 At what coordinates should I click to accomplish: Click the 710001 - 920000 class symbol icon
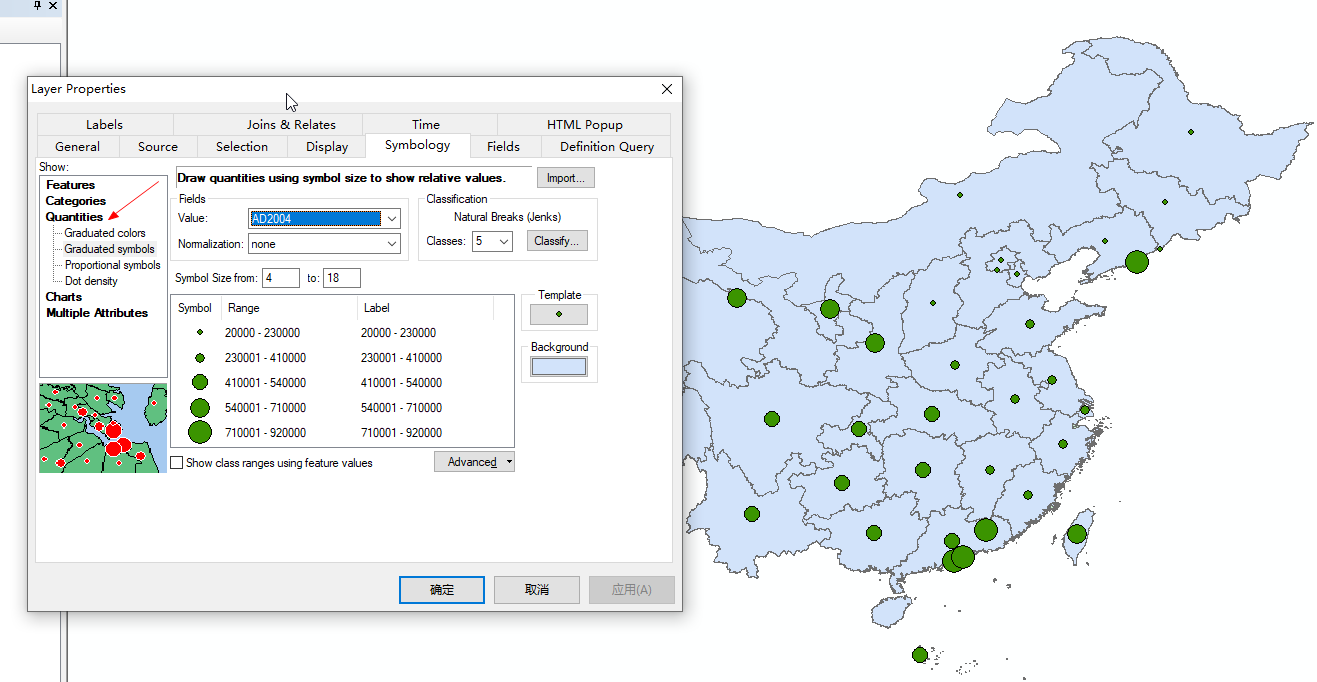point(200,432)
